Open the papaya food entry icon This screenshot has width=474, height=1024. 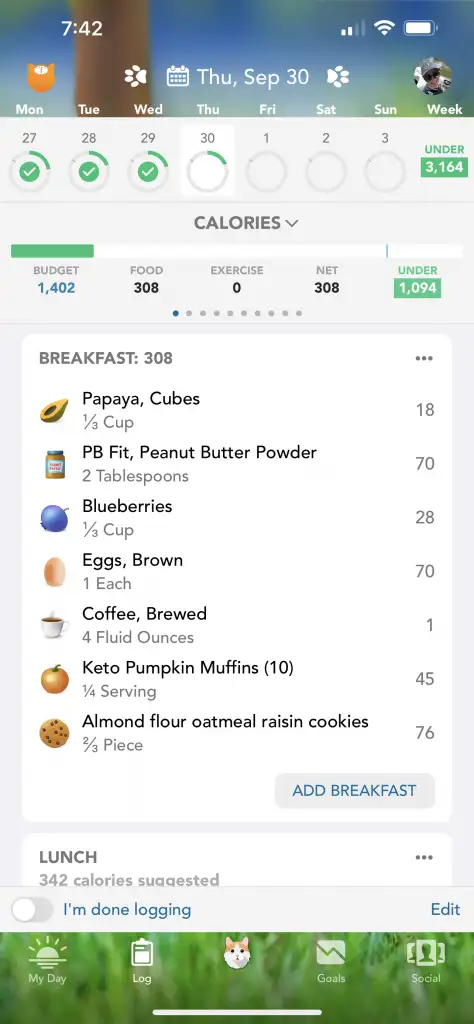(x=54, y=411)
